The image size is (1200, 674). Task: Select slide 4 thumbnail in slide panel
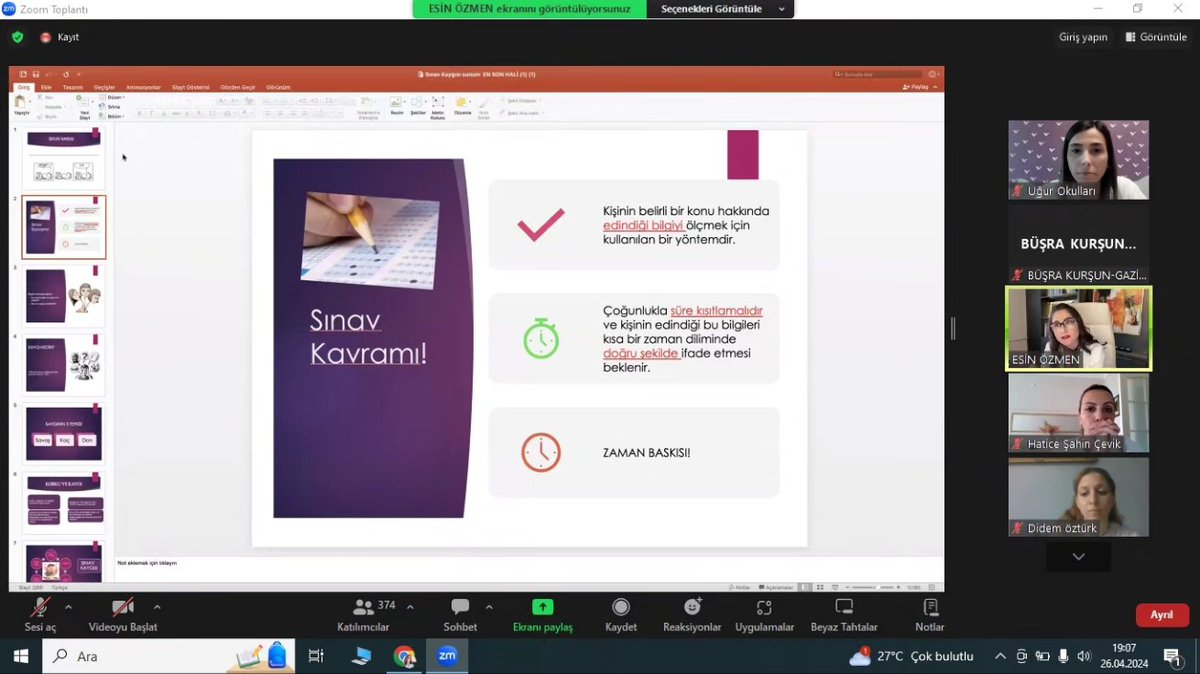(64, 365)
